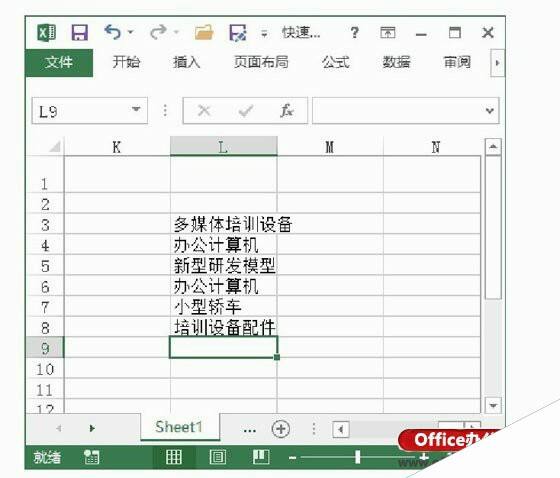The height and width of the screenshot is (478, 560).
Task: Click the vertical scrollbar thumb
Action: [x=493, y=227]
